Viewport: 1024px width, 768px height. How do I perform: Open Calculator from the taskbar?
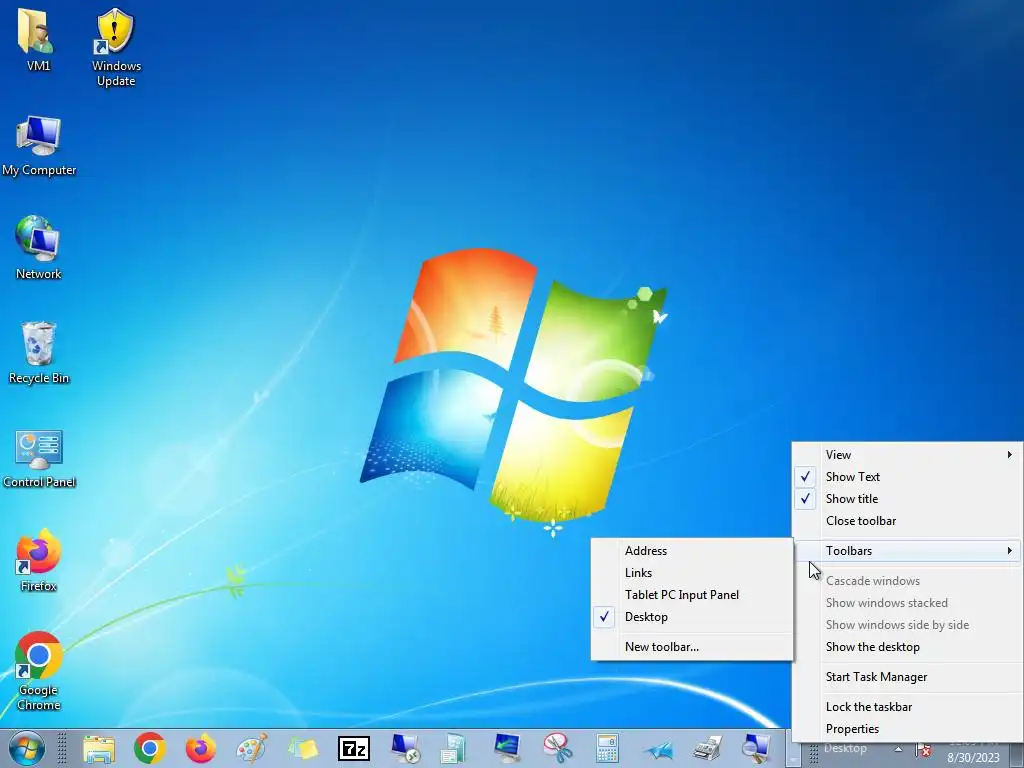coord(607,748)
